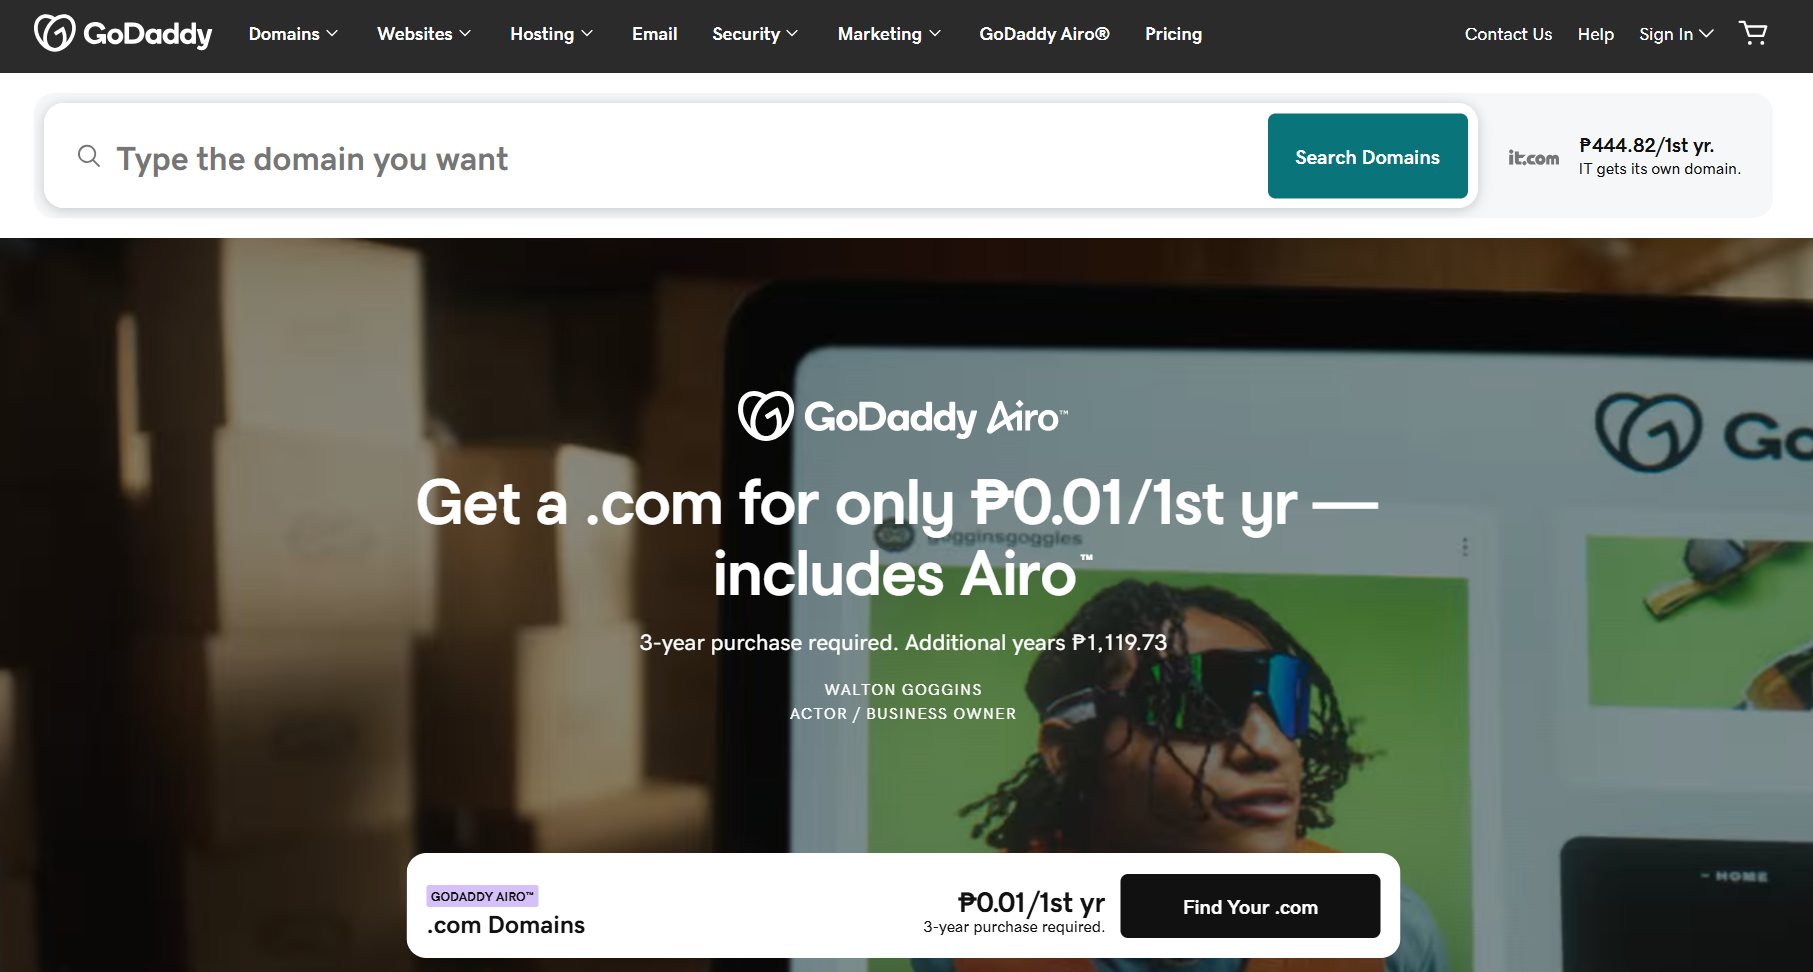Expand the Hosting dropdown menu
The width and height of the screenshot is (1813, 972).
coord(552,34)
